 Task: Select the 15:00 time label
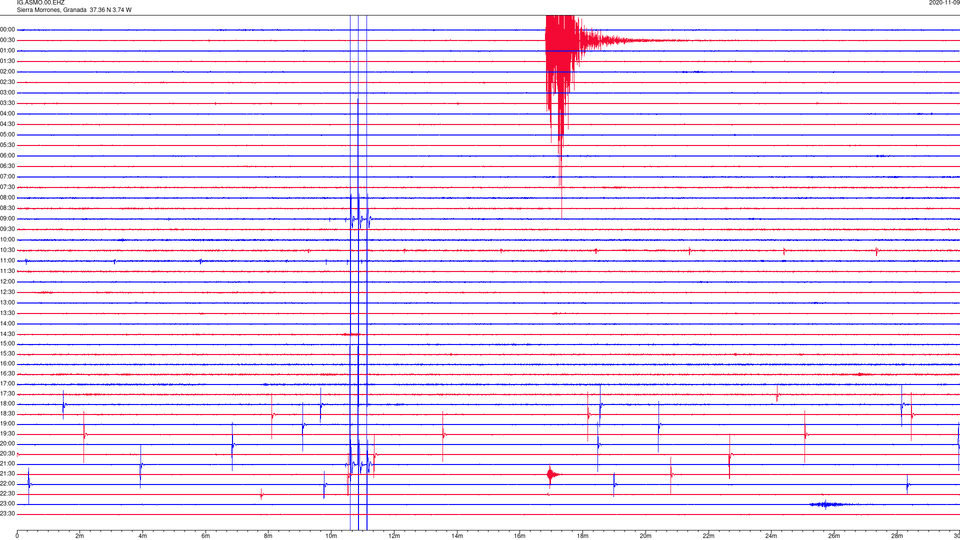[7, 343]
